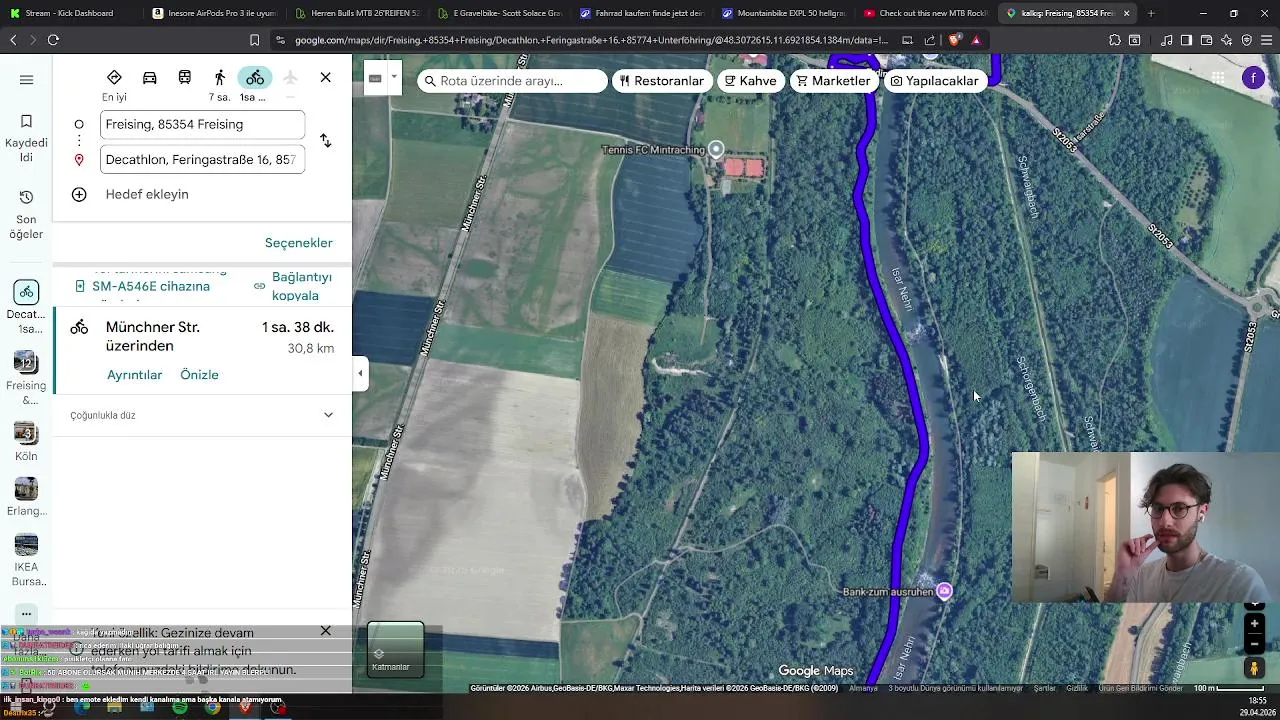Filter by Marketler along route
1280x720 pixels.
834,81
